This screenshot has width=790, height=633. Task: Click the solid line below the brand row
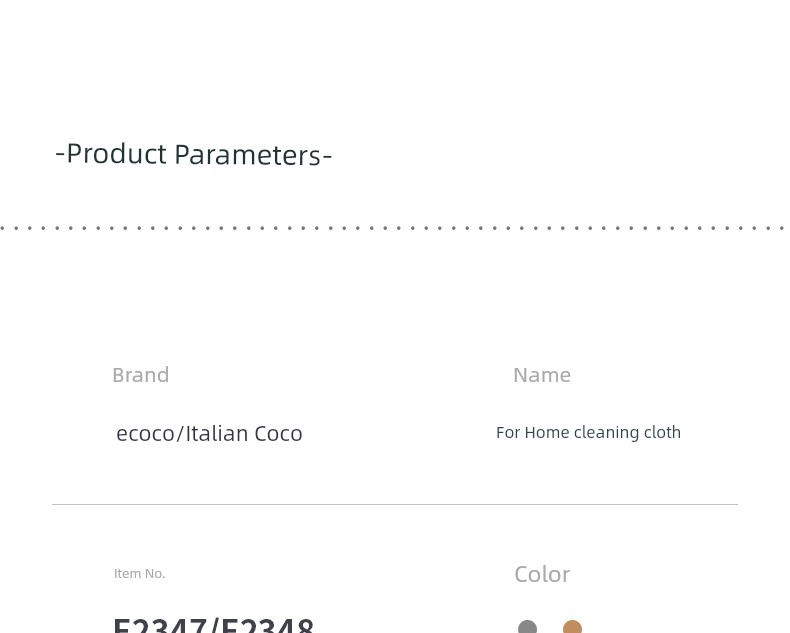click(x=395, y=504)
